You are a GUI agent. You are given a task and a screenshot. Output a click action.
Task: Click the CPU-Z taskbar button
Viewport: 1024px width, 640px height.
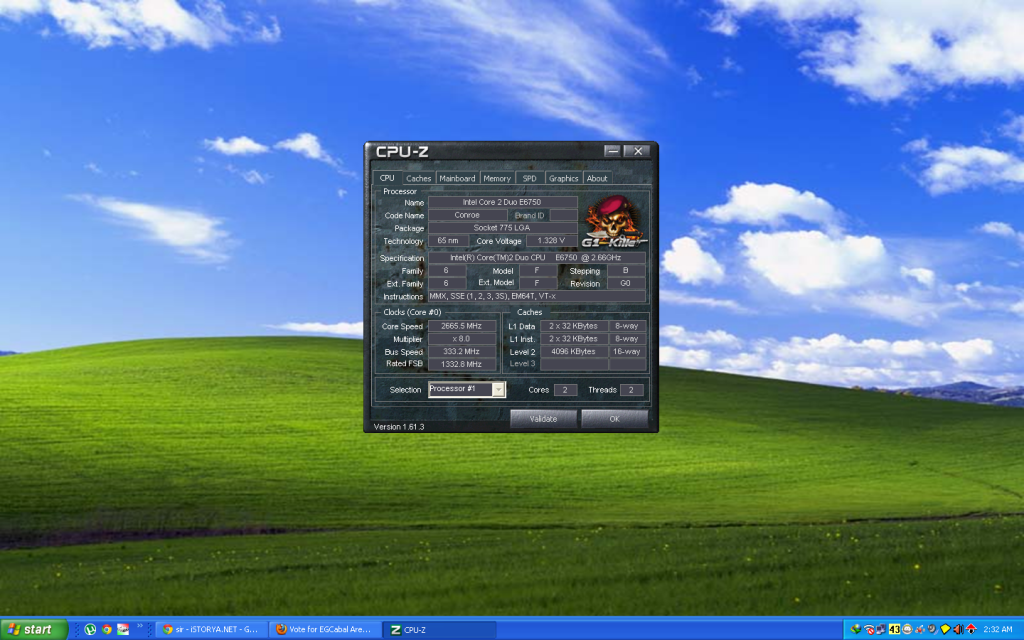pyautogui.click(x=439, y=630)
